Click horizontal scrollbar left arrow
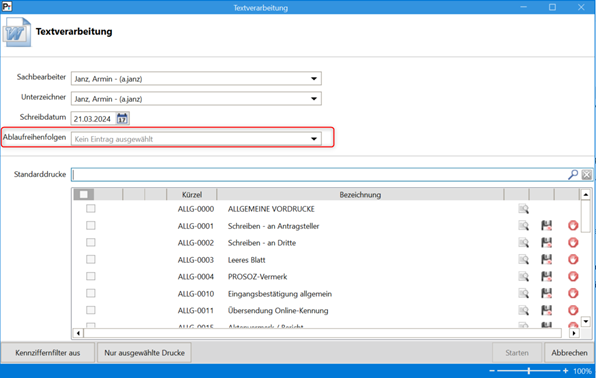This screenshot has height=378, width=596. coord(78,333)
